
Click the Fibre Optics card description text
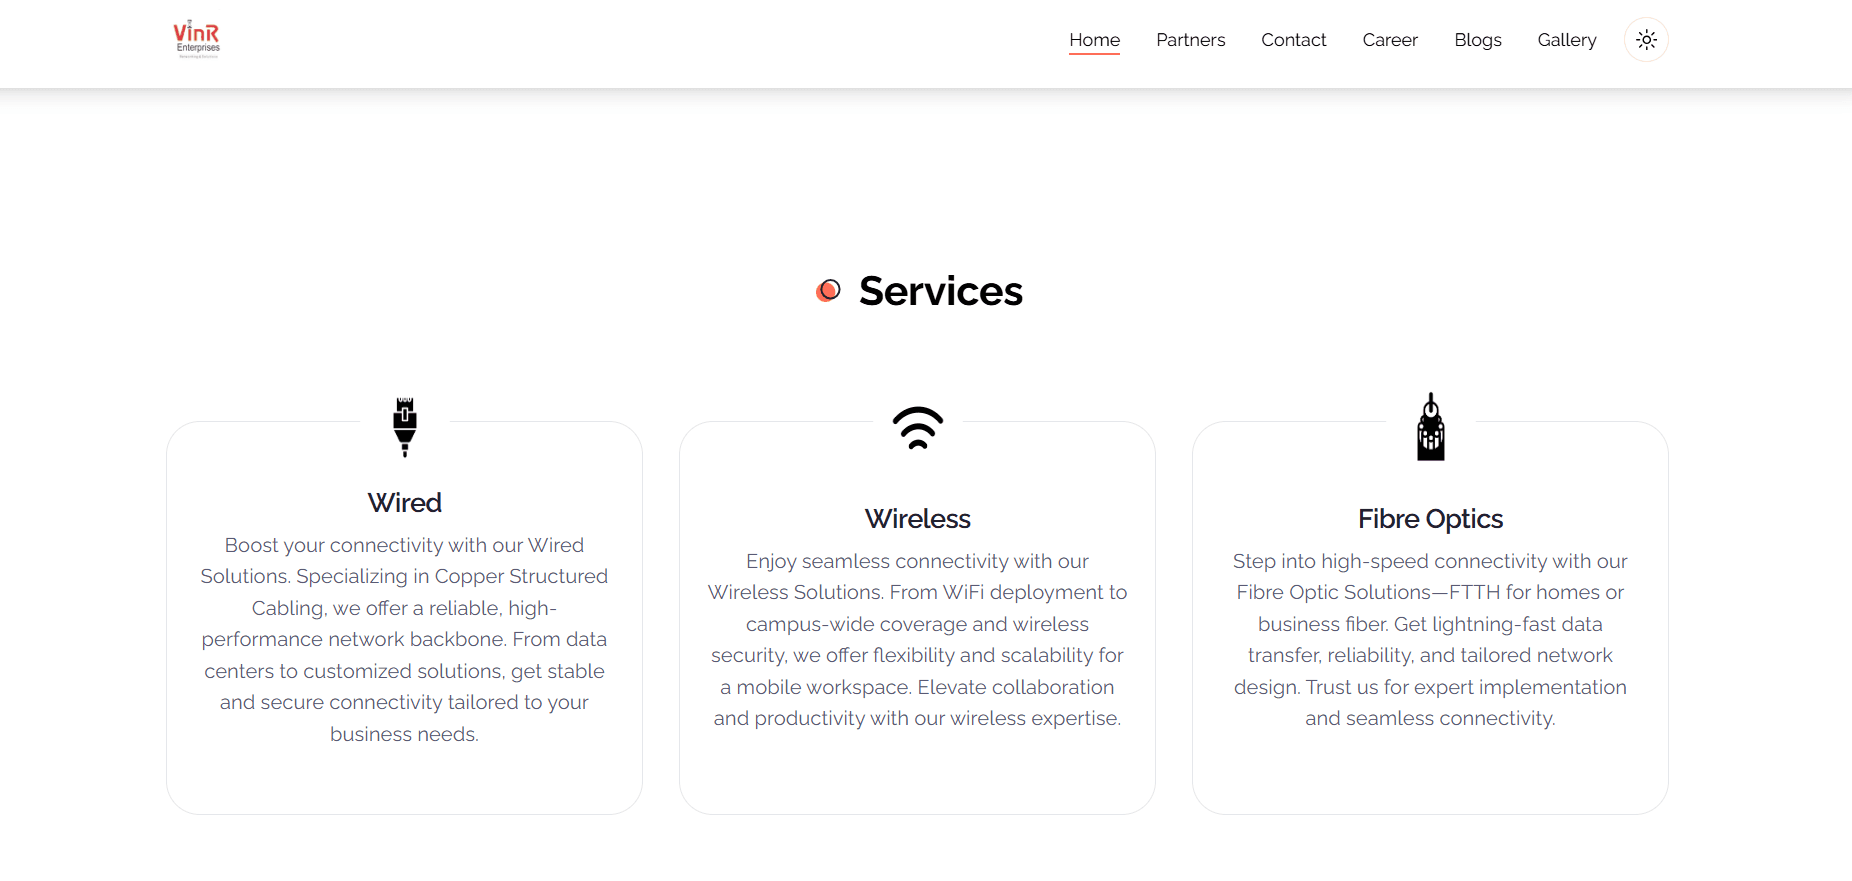pos(1431,639)
